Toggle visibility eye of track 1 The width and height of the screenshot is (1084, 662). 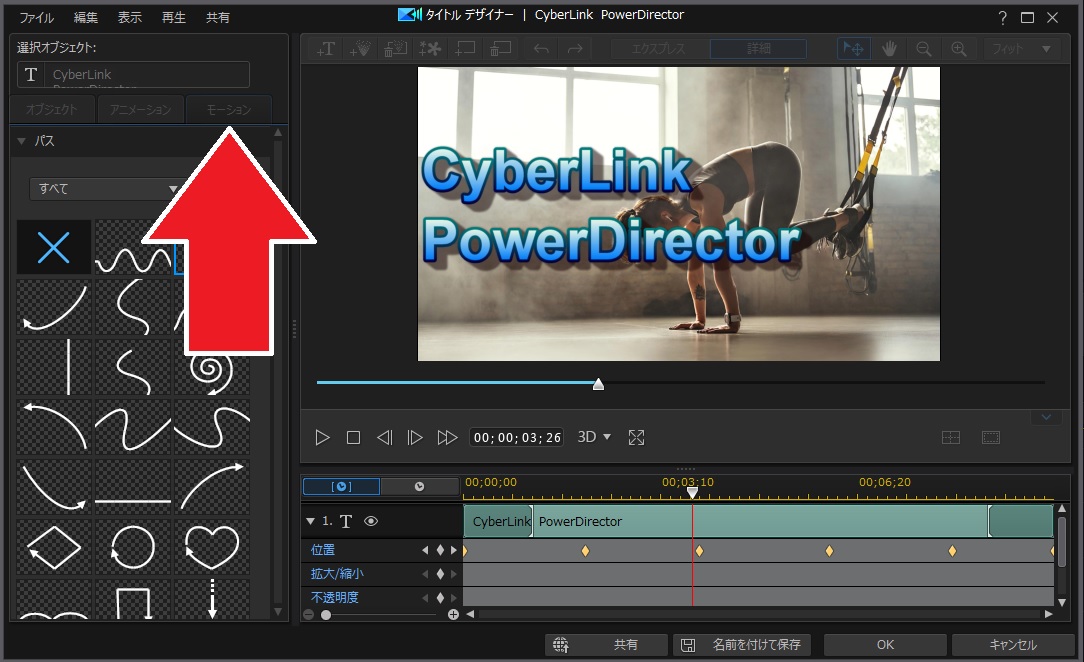pos(371,521)
